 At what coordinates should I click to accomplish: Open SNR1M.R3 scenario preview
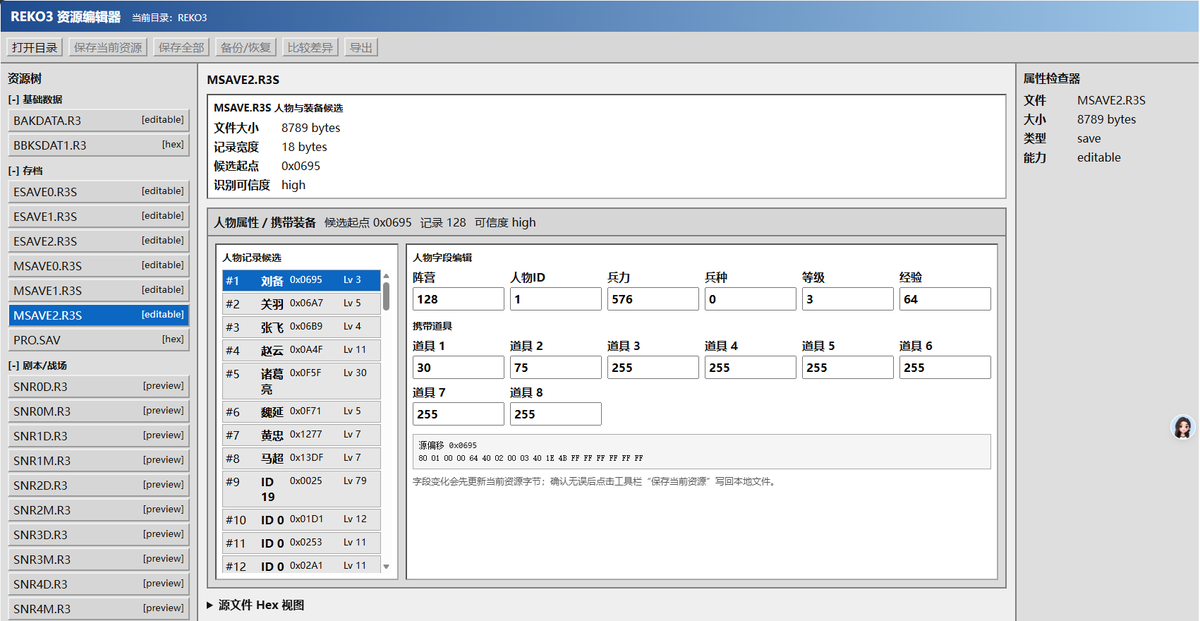[98, 461]
